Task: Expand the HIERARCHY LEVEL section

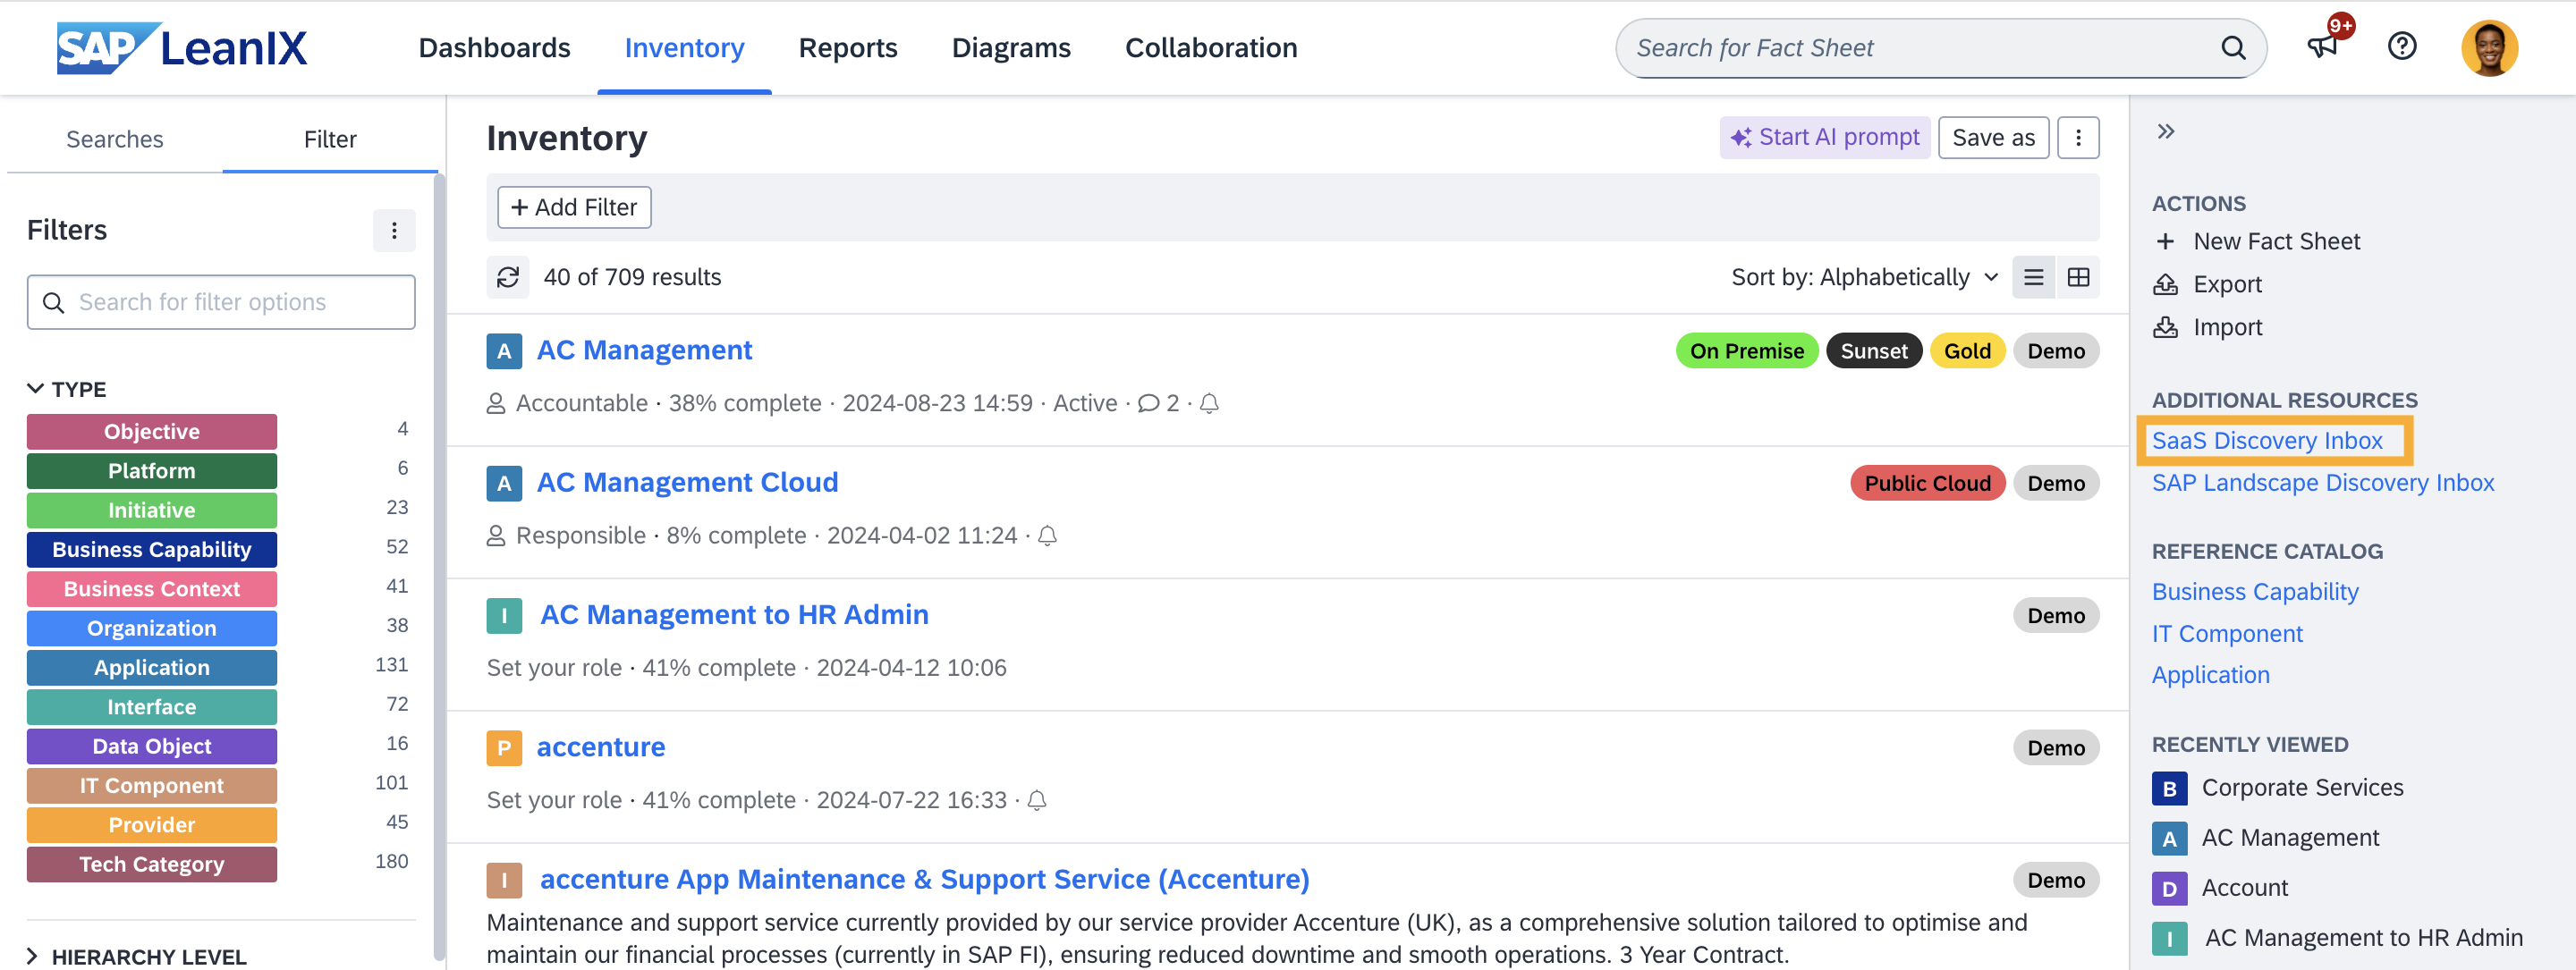Action: click(35, 954)
